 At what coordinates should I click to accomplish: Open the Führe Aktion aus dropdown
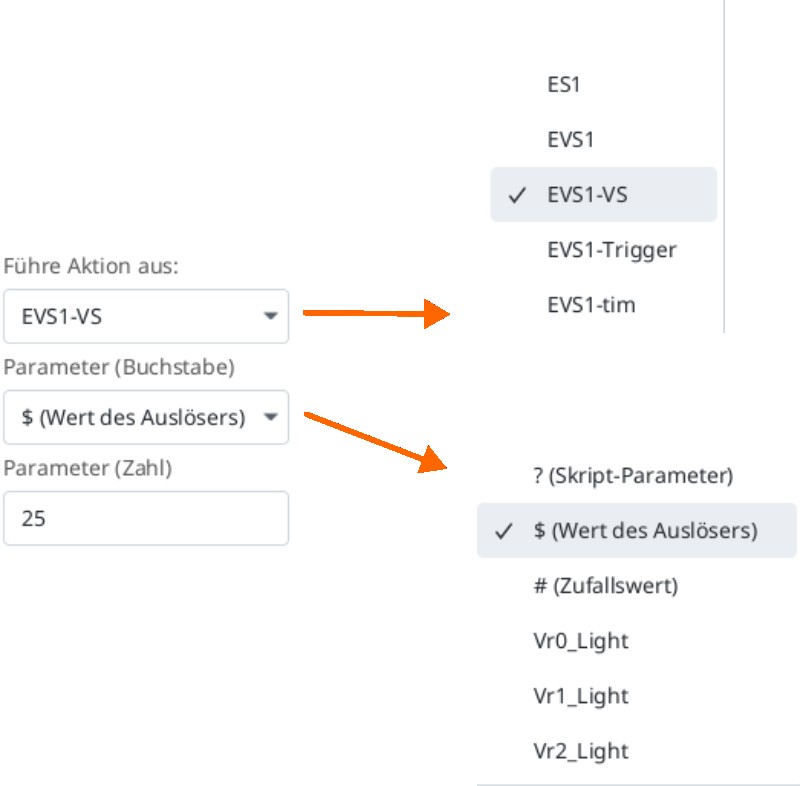tap(146, 316)
